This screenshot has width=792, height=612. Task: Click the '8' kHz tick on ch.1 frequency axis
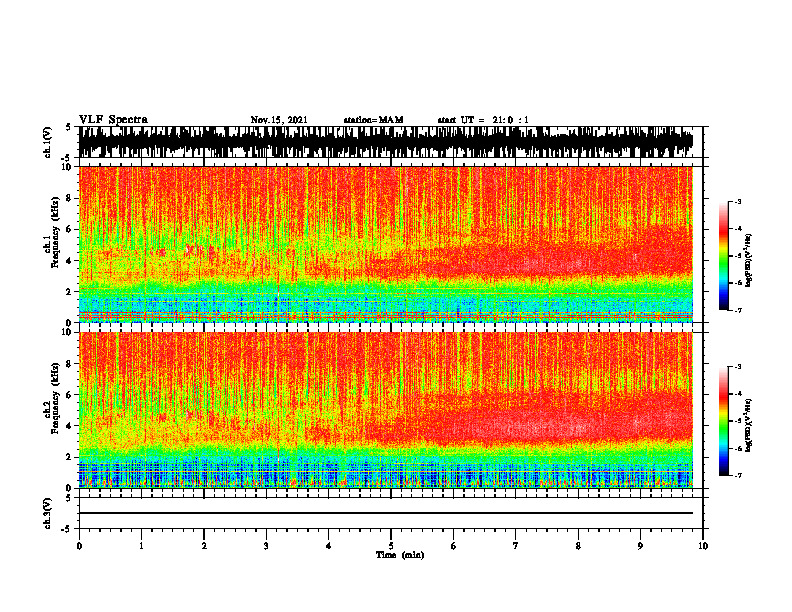coord(70,198)
